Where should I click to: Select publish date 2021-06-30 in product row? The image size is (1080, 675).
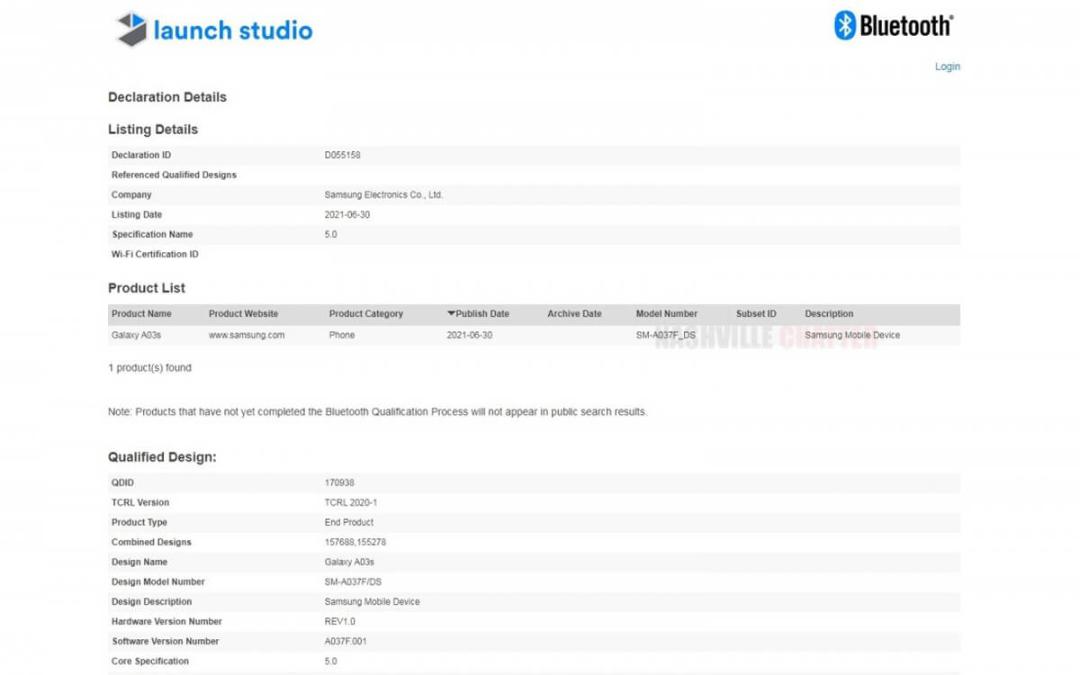coord(469,335)
